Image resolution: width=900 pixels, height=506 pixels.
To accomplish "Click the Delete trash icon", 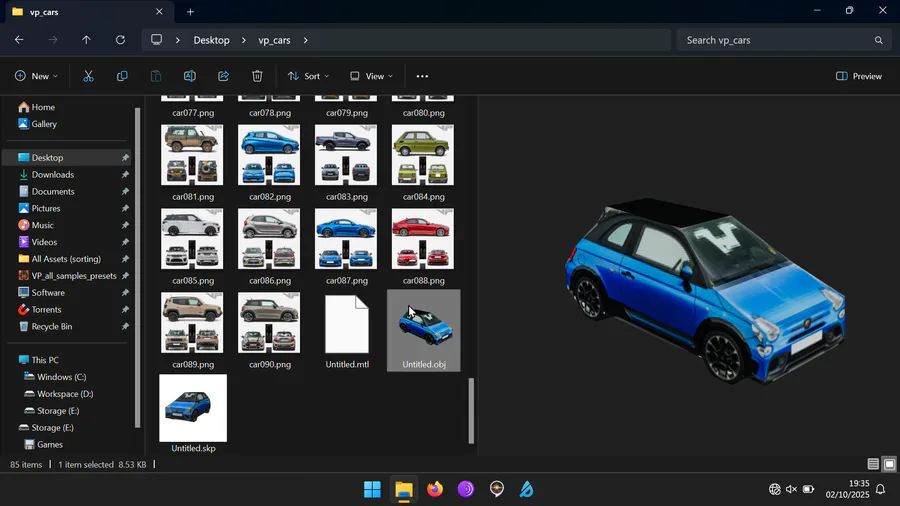I will coord(257,76).
